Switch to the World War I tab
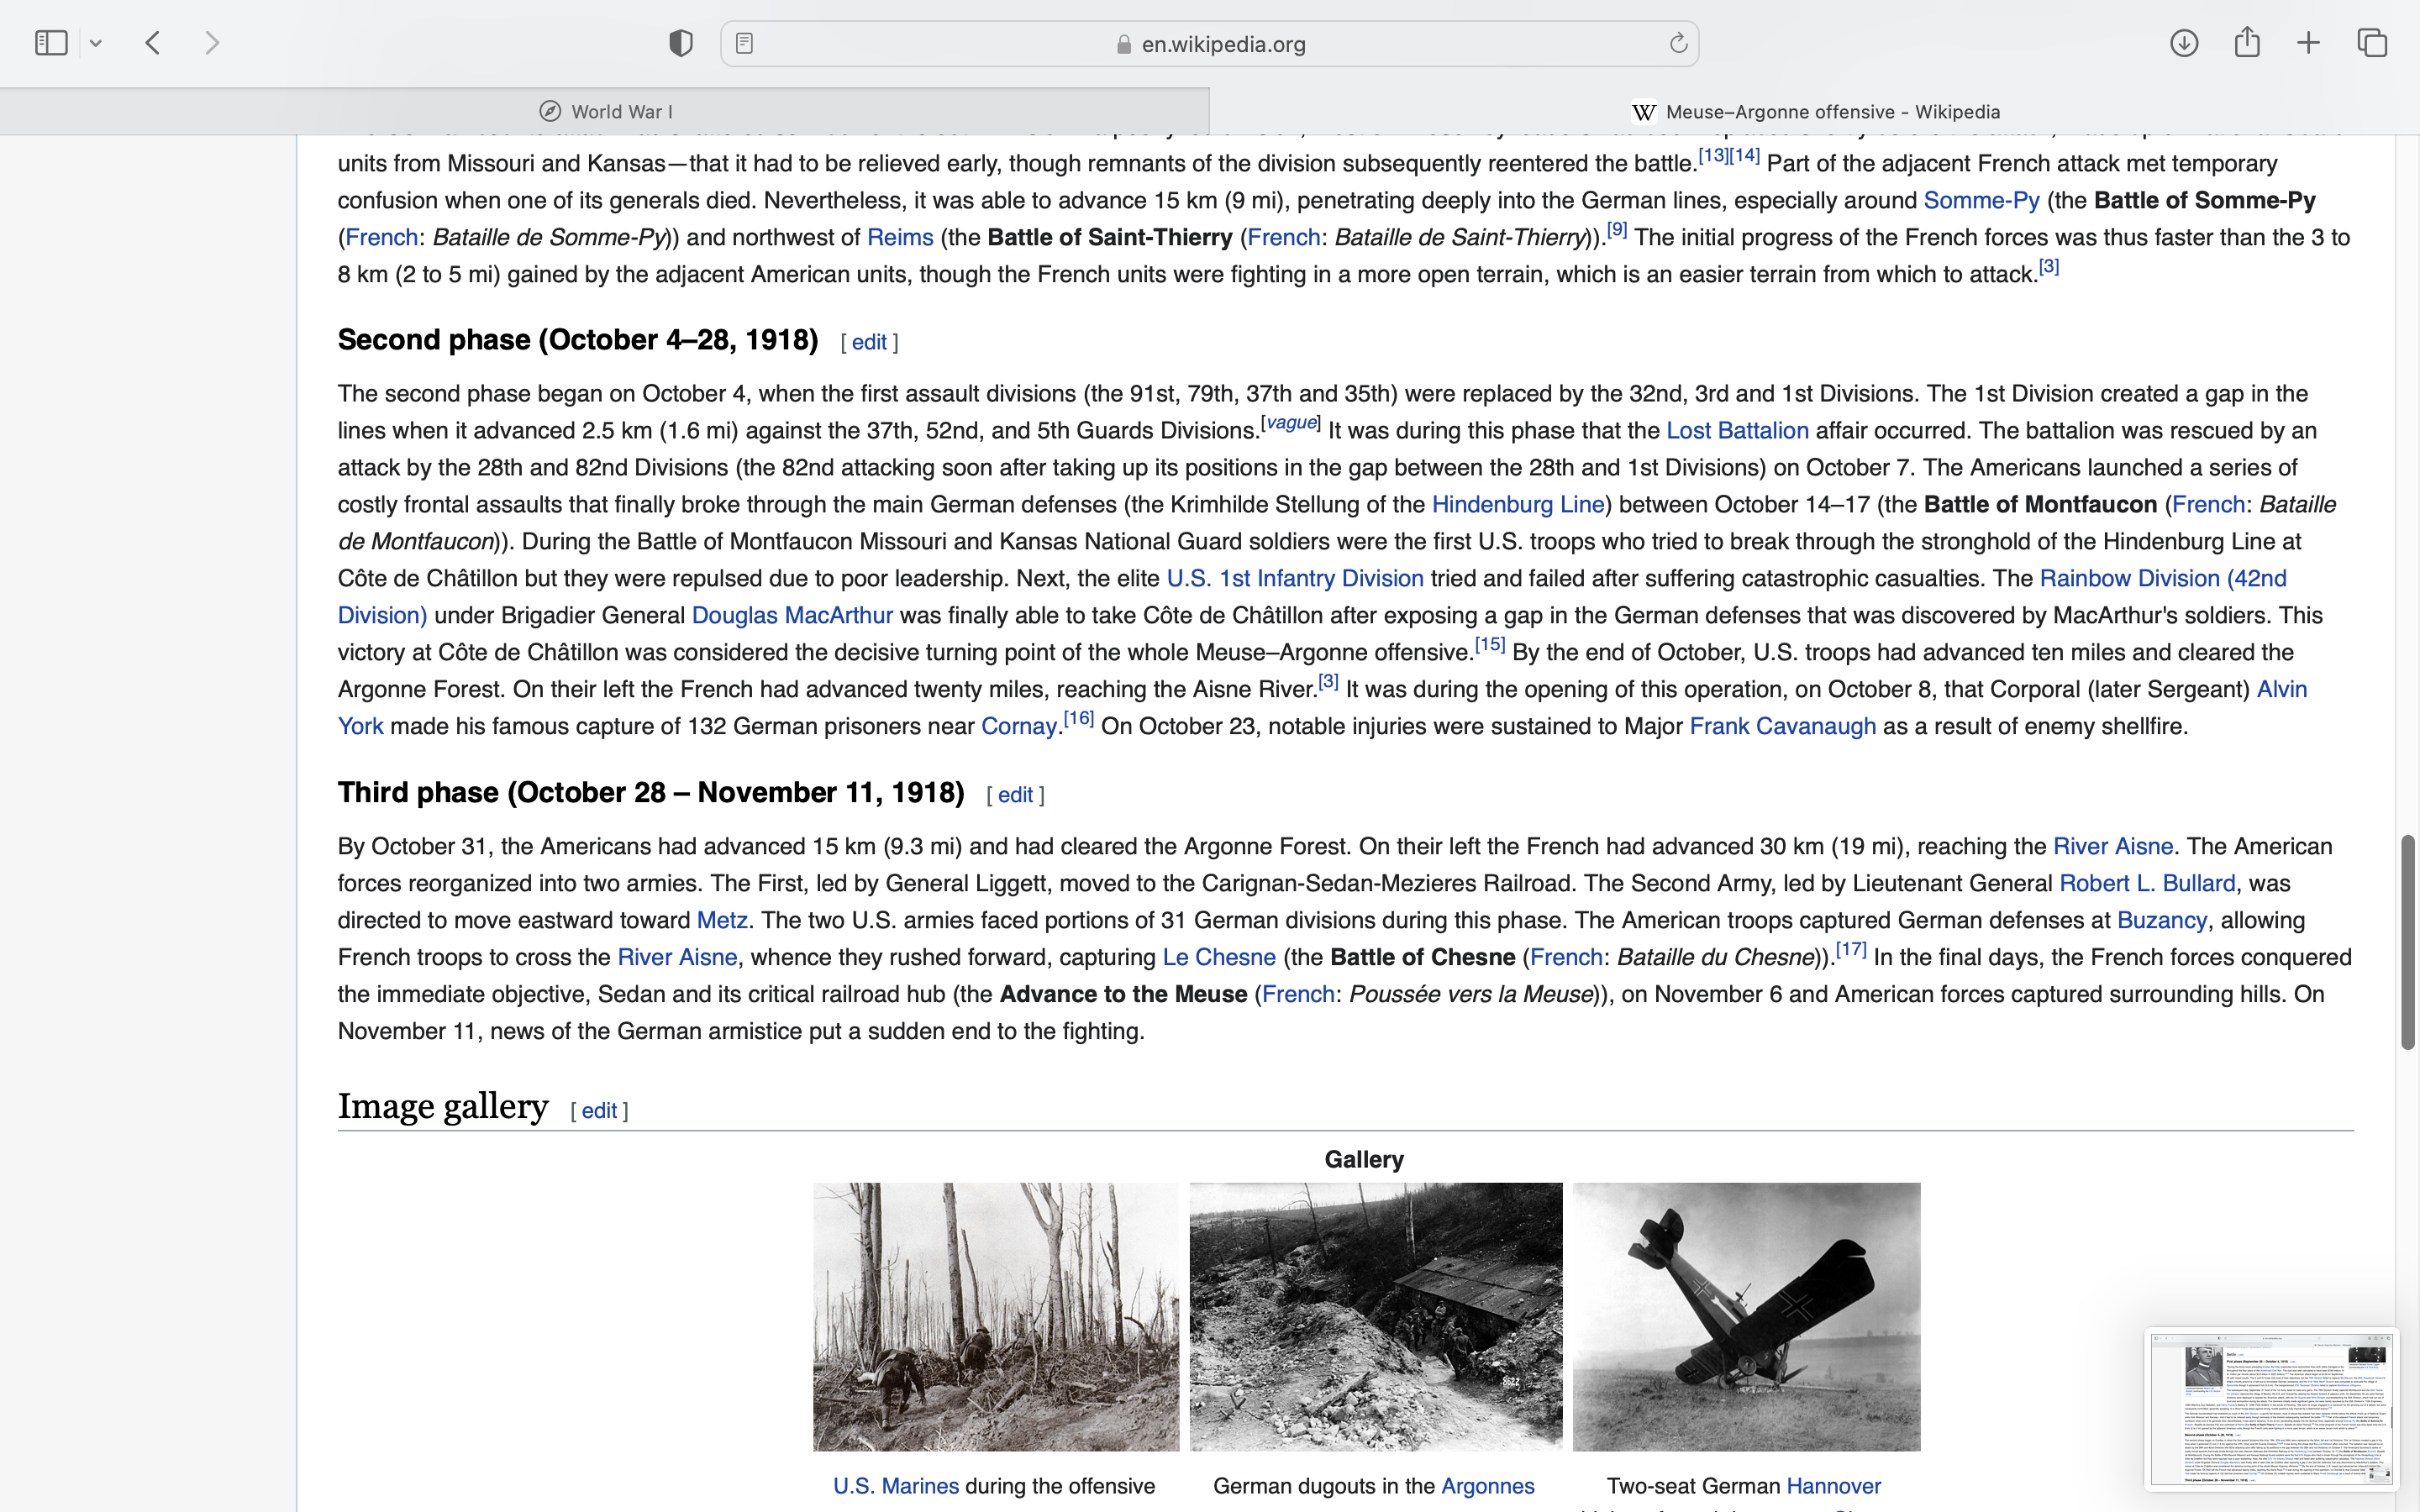 click(x=605, y=112)
